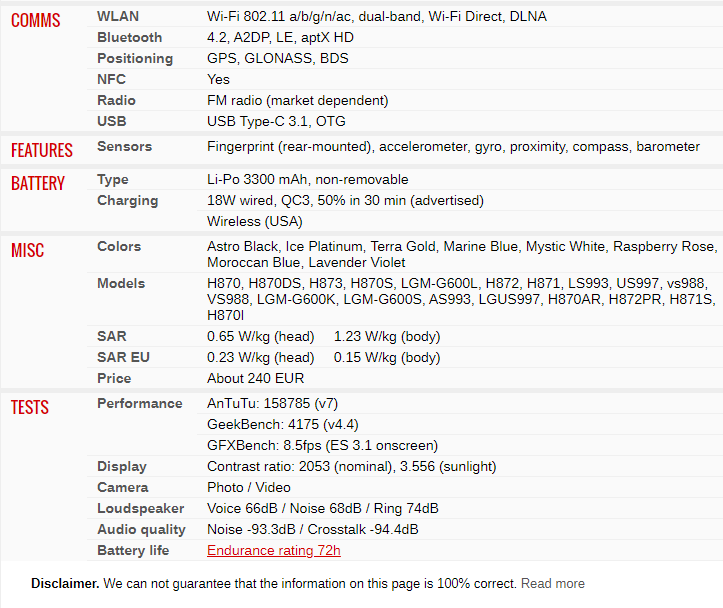This screenshot has height=608, width=723.
Task: Open the SAR EU spec label
Action: pos(123,357)
